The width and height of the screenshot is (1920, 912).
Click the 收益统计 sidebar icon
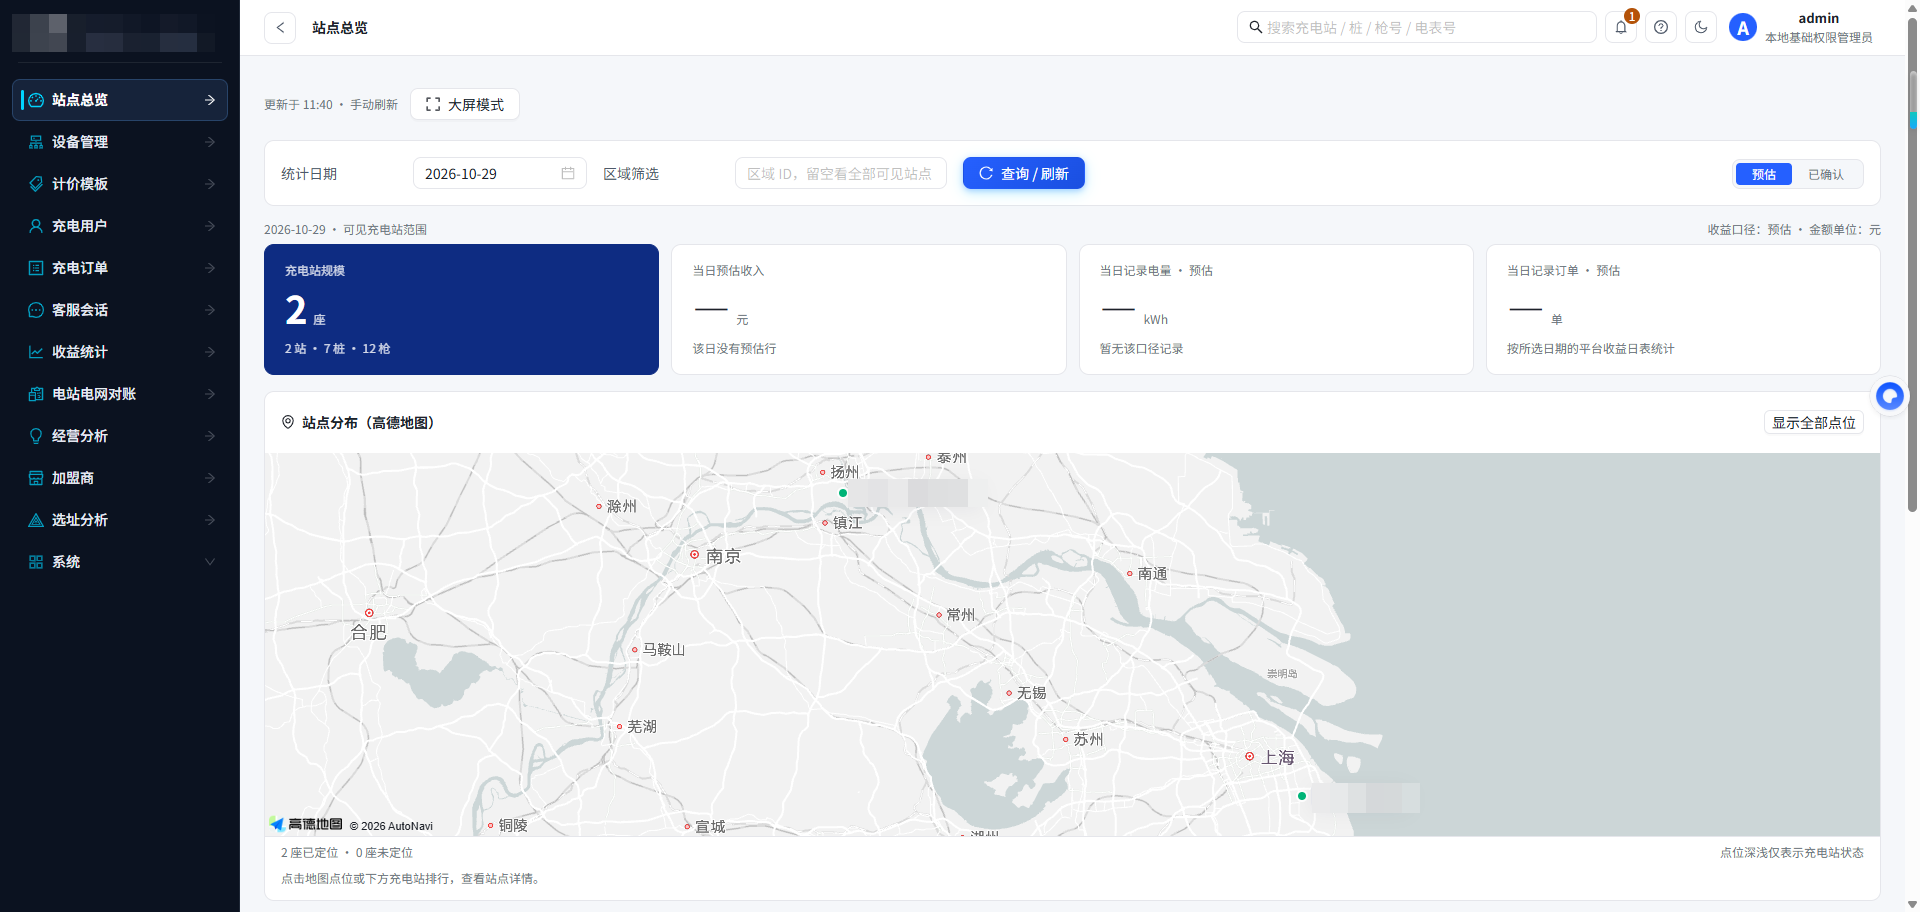tap(36, 352)
